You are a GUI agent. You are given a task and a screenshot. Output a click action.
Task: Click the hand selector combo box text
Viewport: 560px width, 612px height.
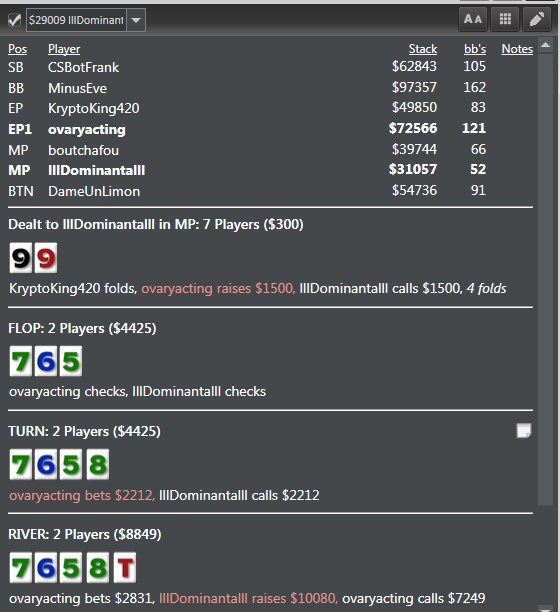pos(76,20)
